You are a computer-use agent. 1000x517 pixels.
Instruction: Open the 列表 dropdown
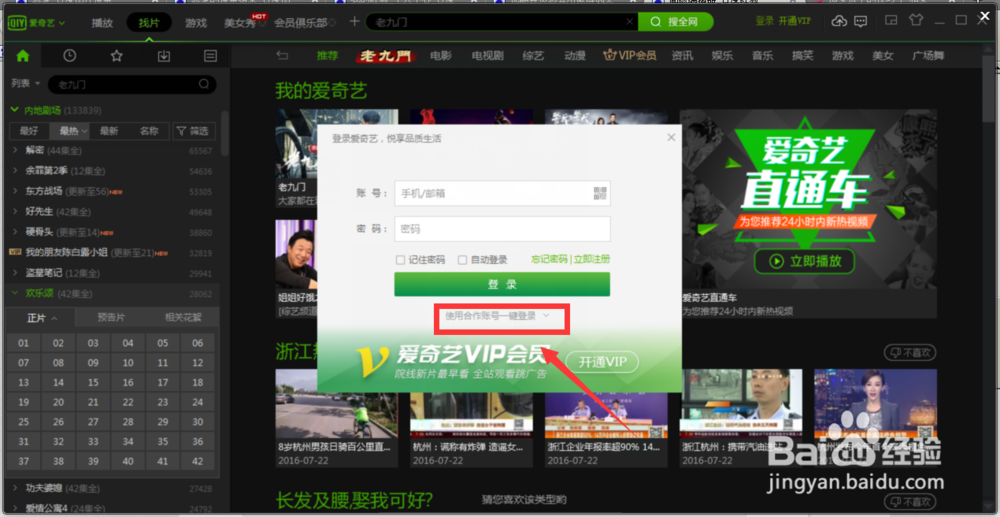(x=26, y=84)
